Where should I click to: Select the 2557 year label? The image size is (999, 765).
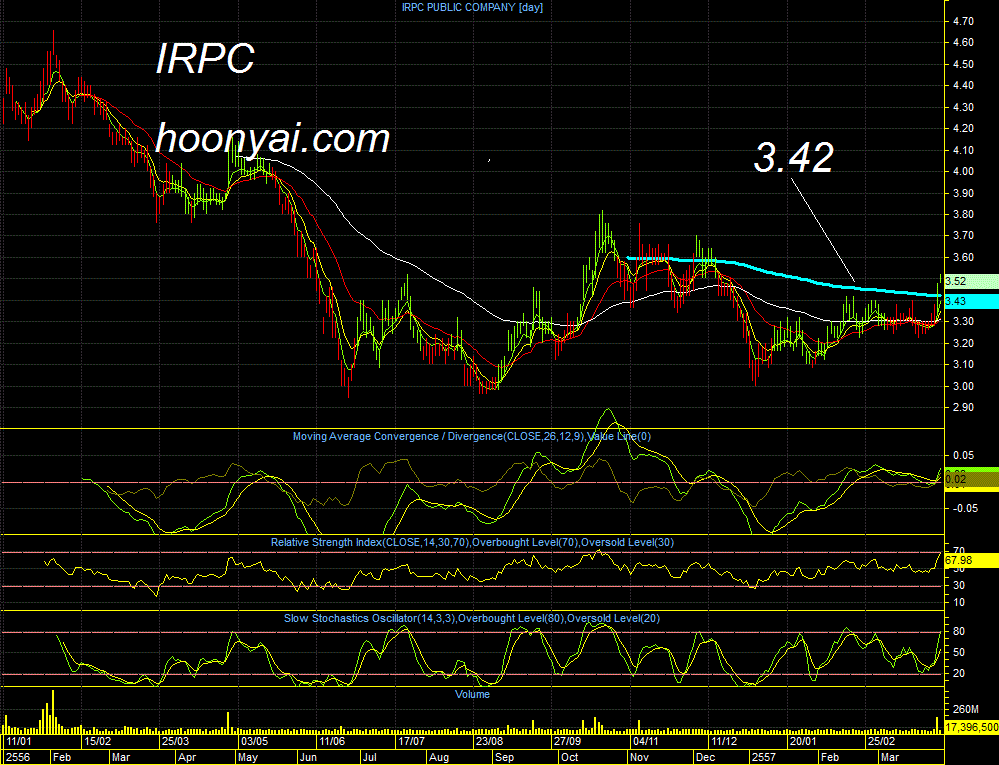[764, 757]
